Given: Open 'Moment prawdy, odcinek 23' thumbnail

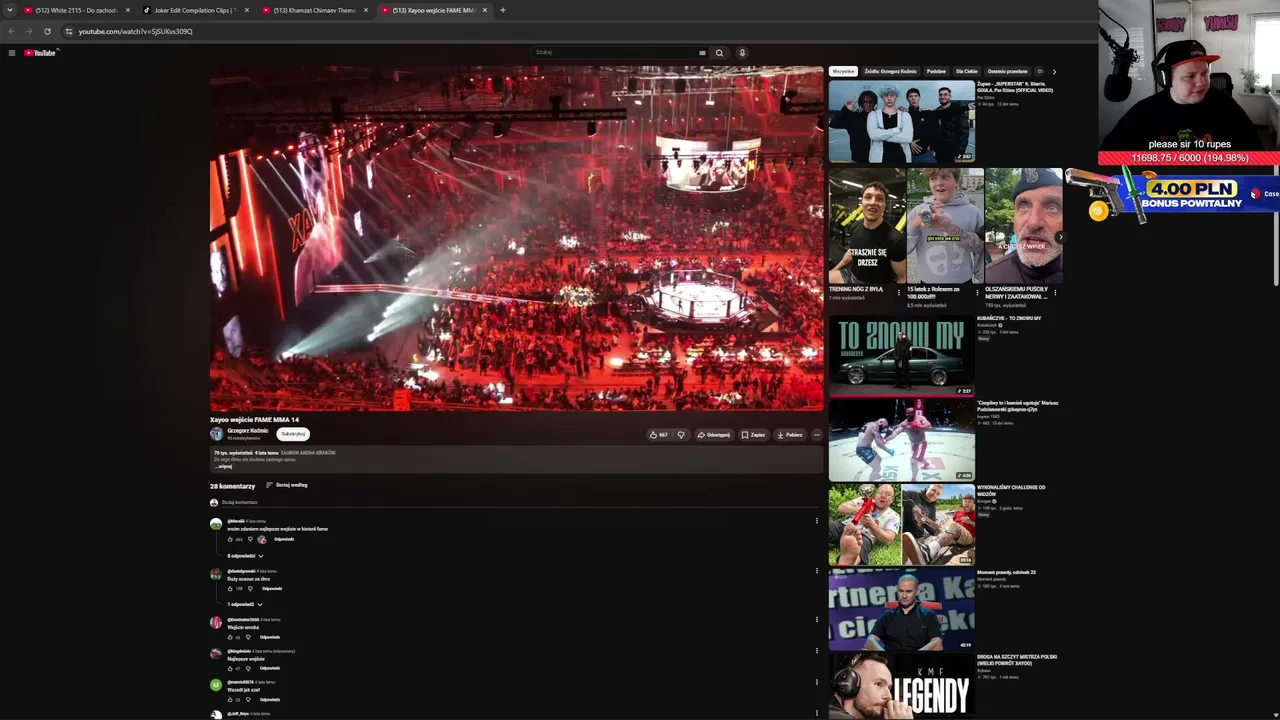Looking at the screenshot, I should click(902, 610).
